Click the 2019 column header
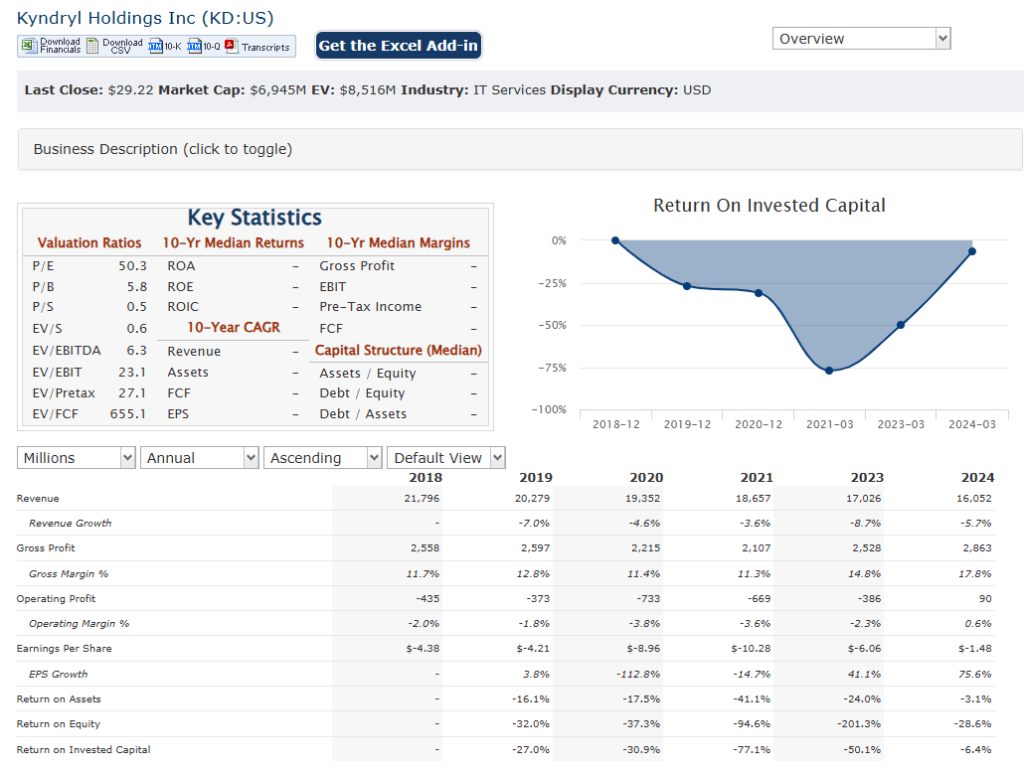The width and height of the screenshot is (1024, 772). pos(536,477)
